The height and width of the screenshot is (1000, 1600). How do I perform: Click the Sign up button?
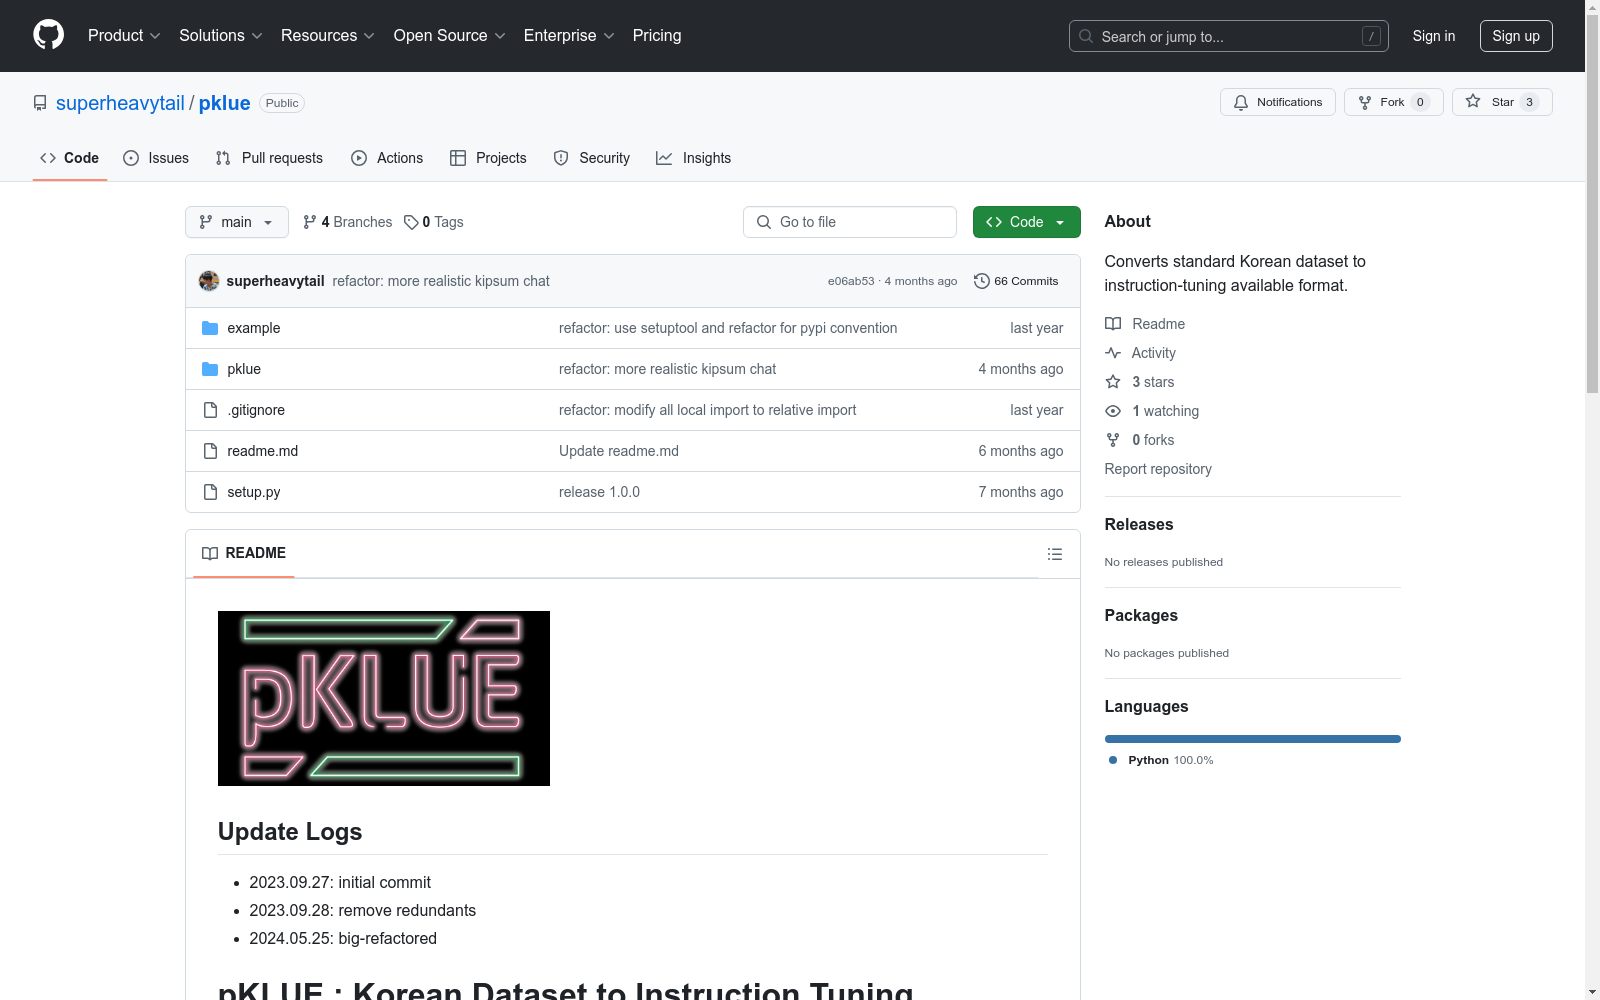(x=1516, y=36)
